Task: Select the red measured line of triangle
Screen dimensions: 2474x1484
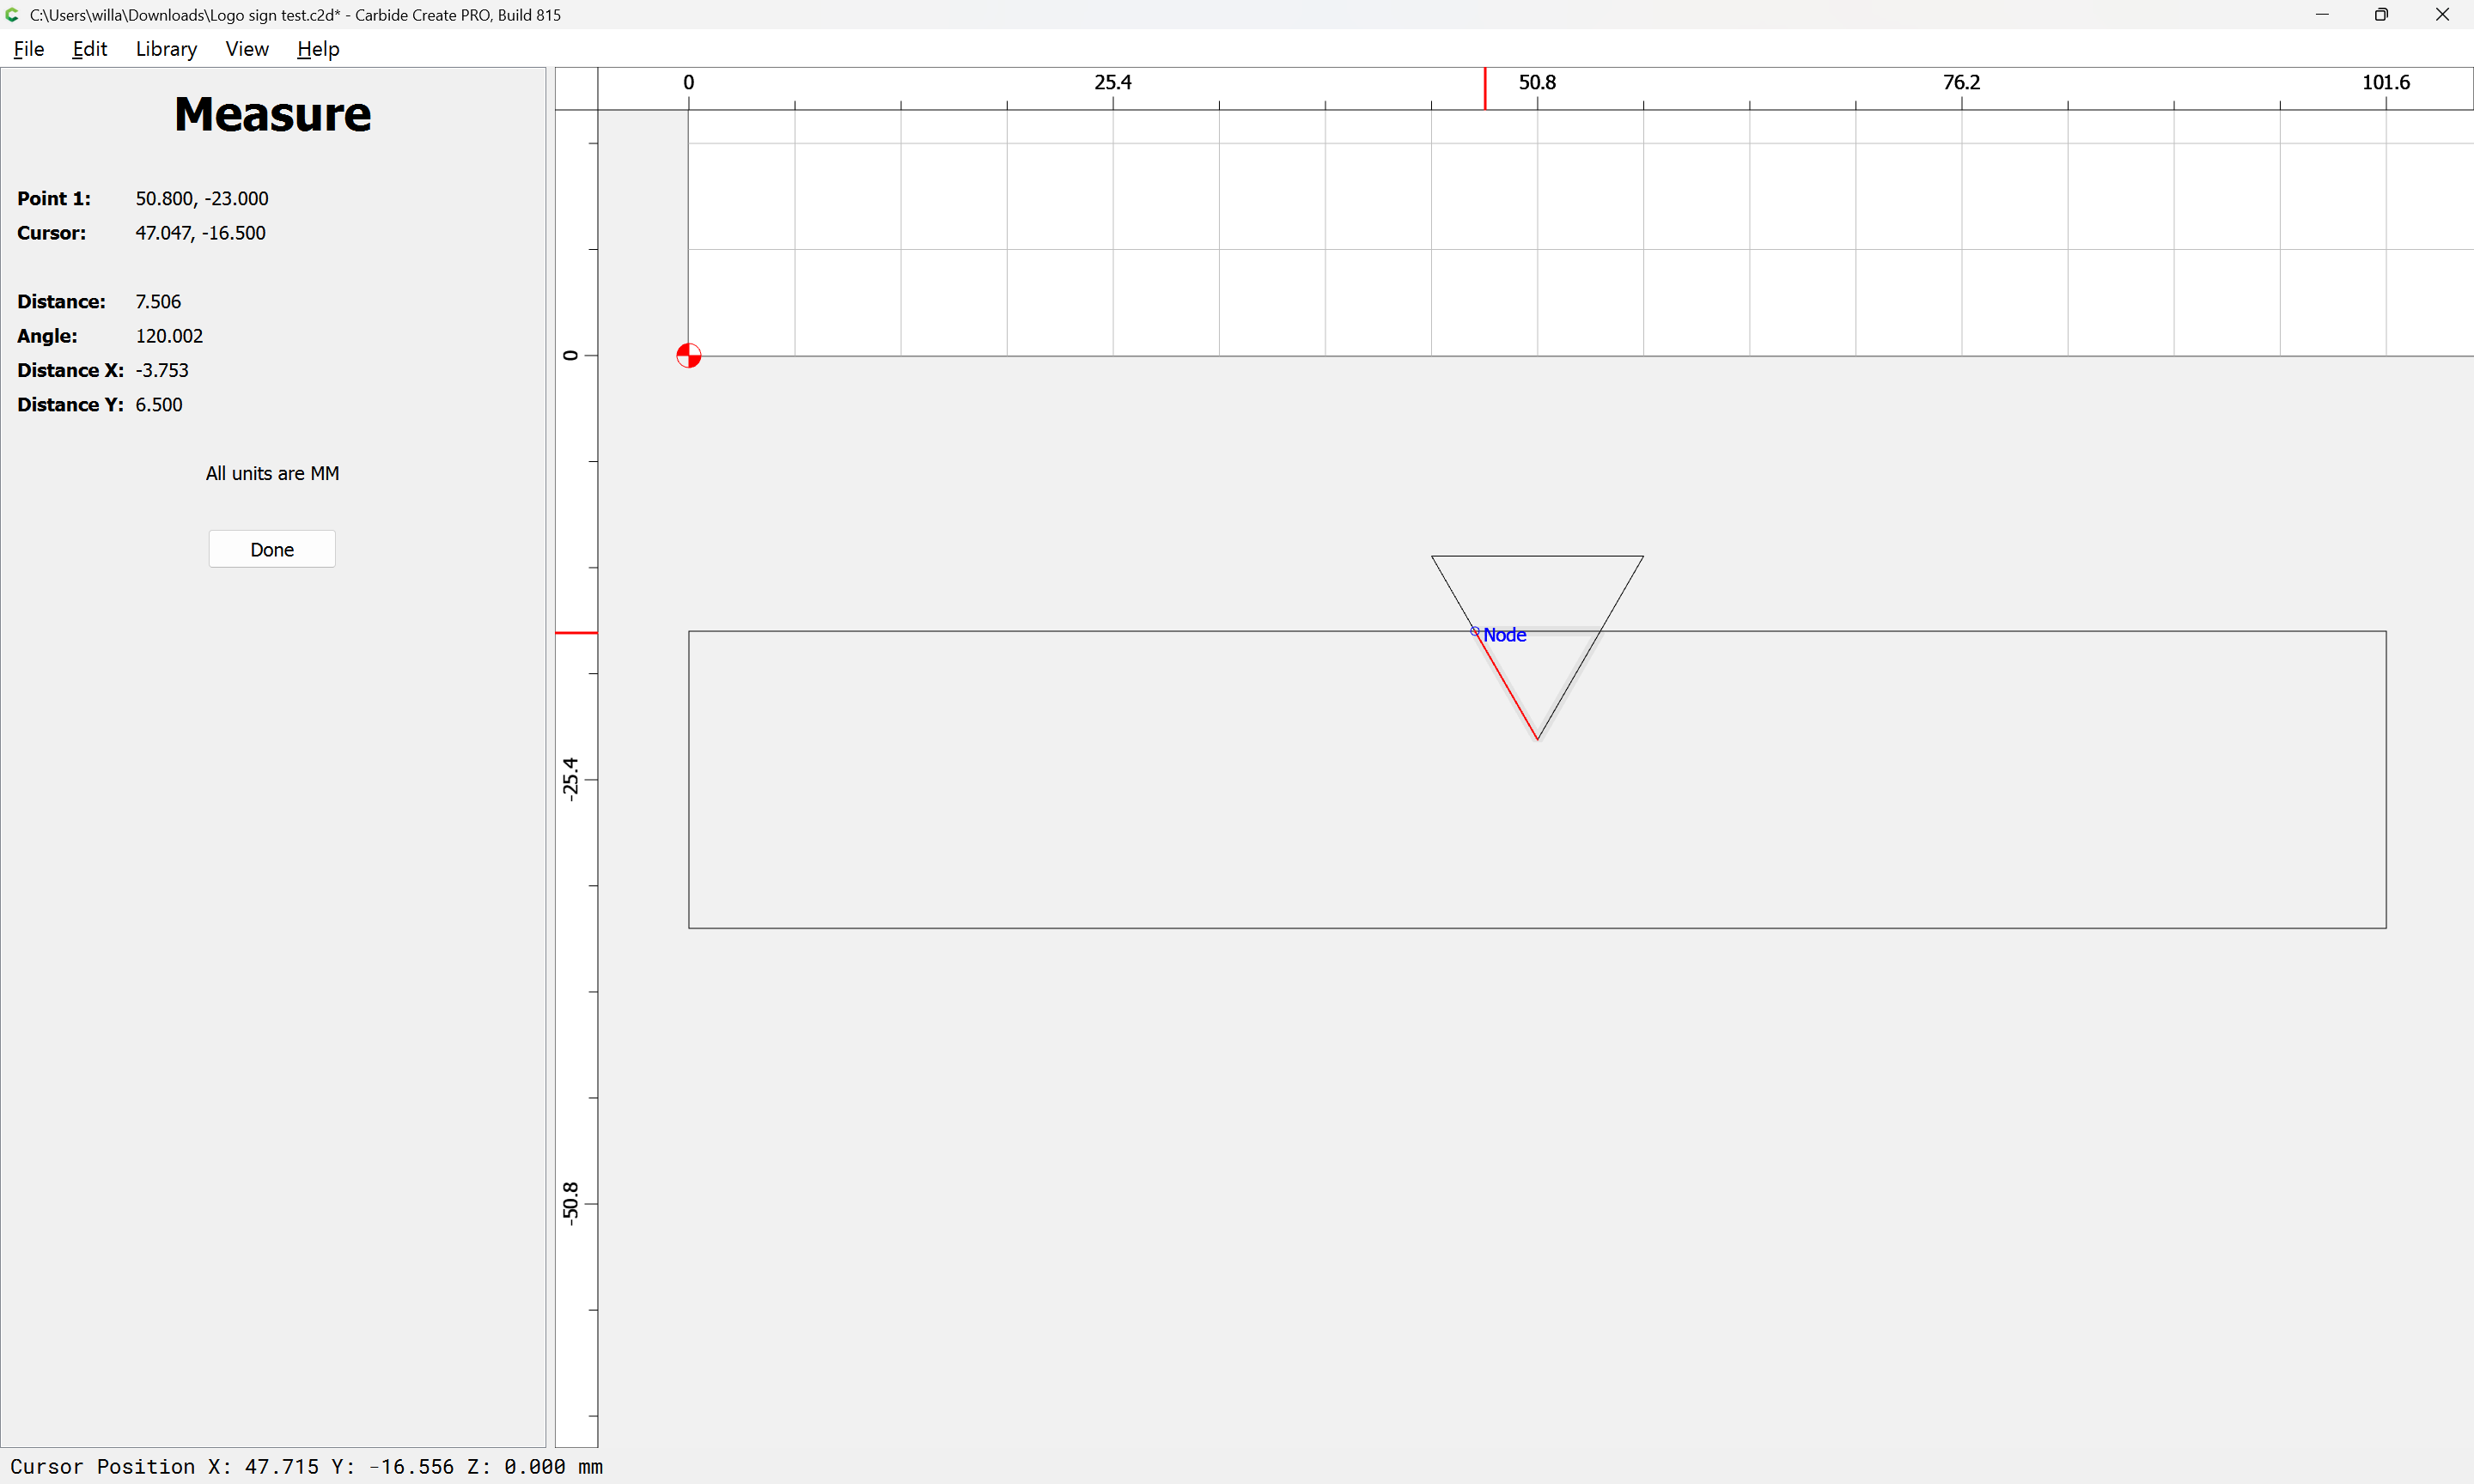Action: pos(1506,686)
